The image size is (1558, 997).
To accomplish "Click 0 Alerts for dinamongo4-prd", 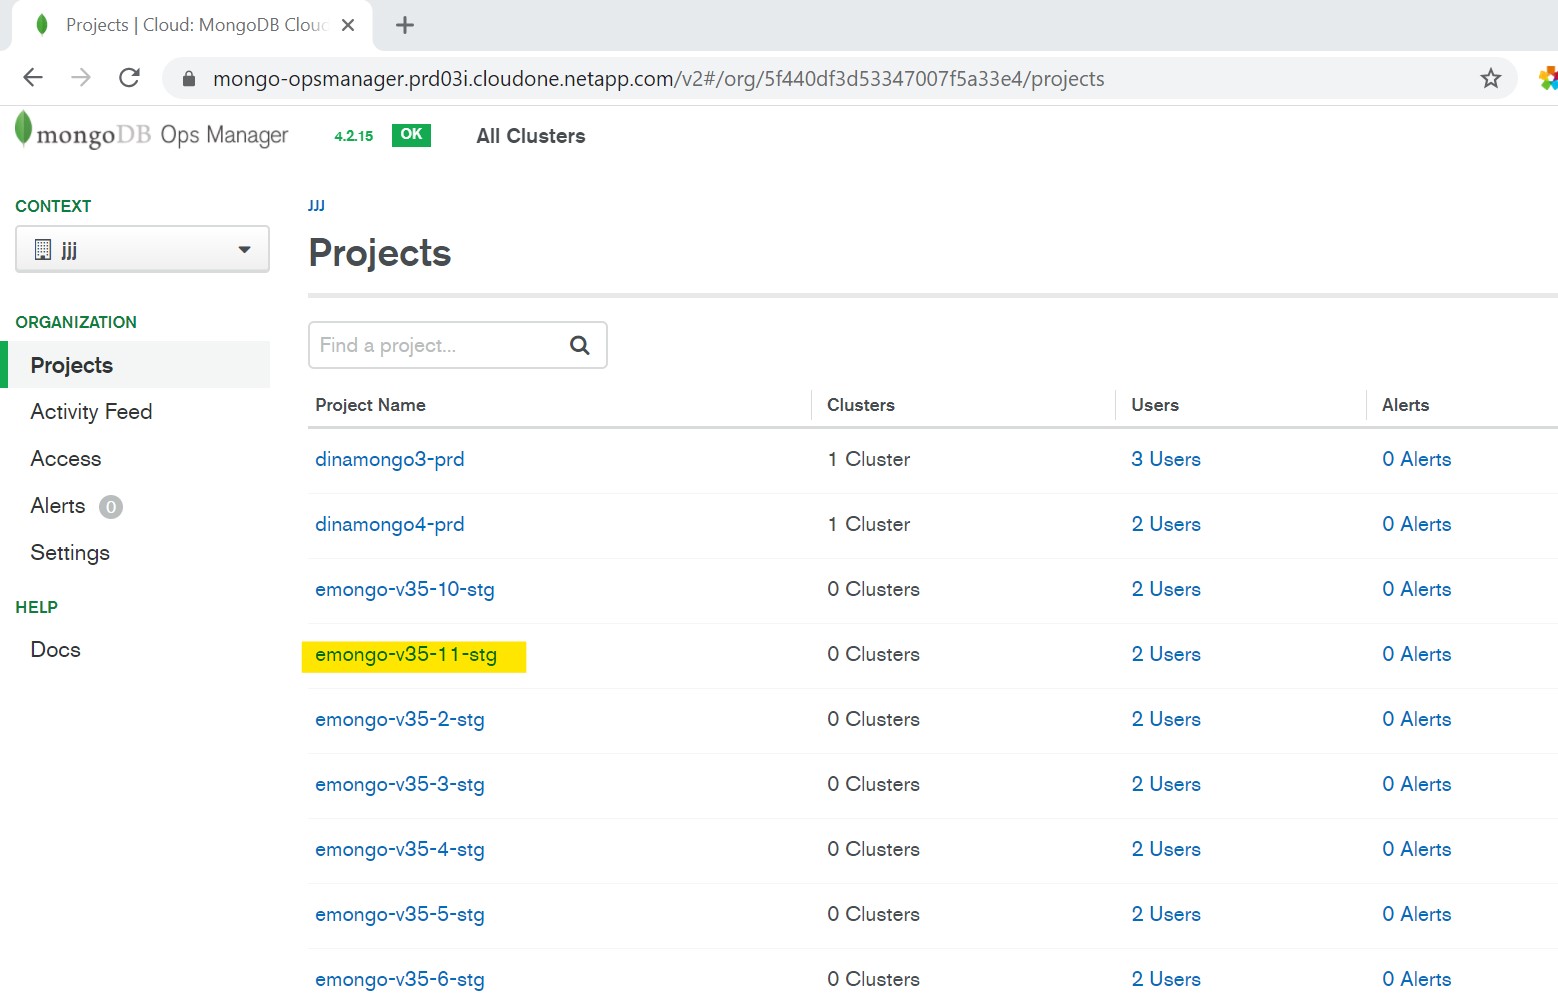I will (x=1416, y=525).
